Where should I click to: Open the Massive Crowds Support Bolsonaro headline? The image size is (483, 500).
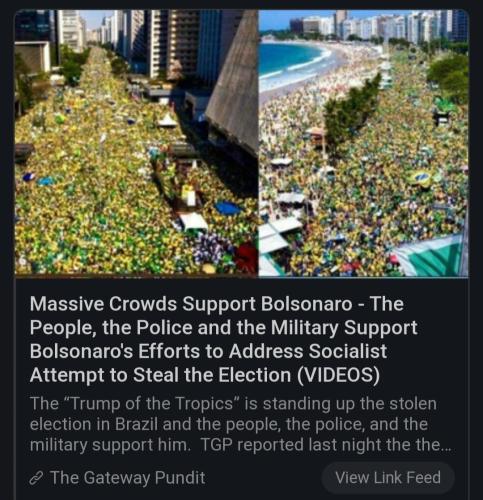[223, 339]
